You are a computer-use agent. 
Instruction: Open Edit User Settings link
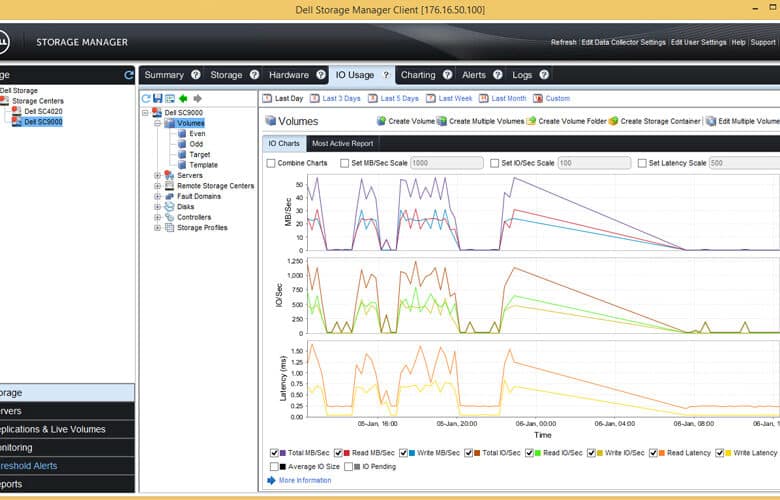pos(698,42)
